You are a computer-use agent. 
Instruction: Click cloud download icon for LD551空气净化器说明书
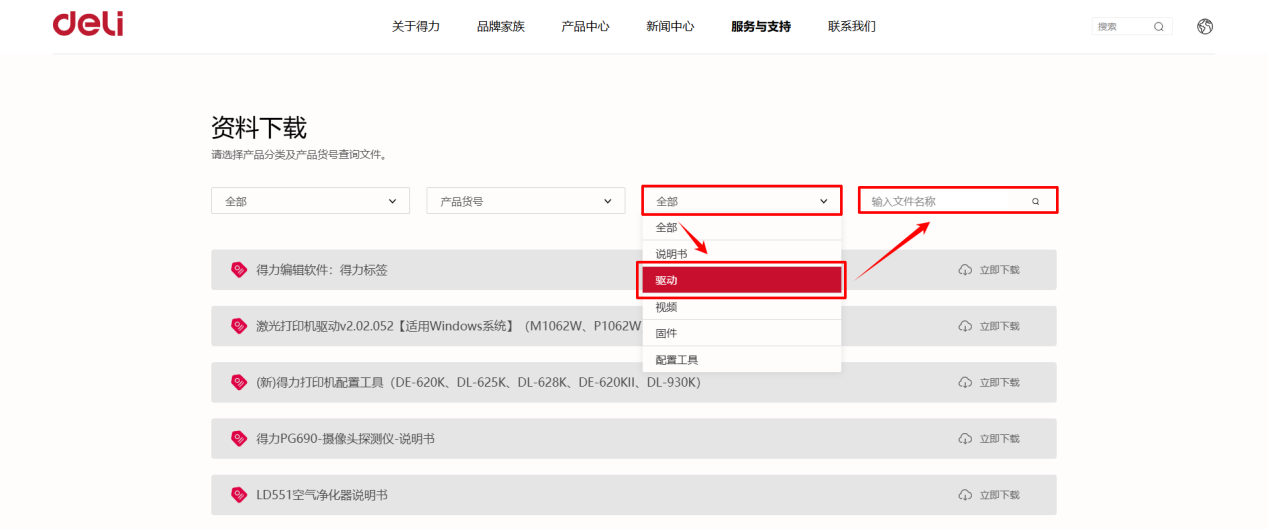coord(965,494)
